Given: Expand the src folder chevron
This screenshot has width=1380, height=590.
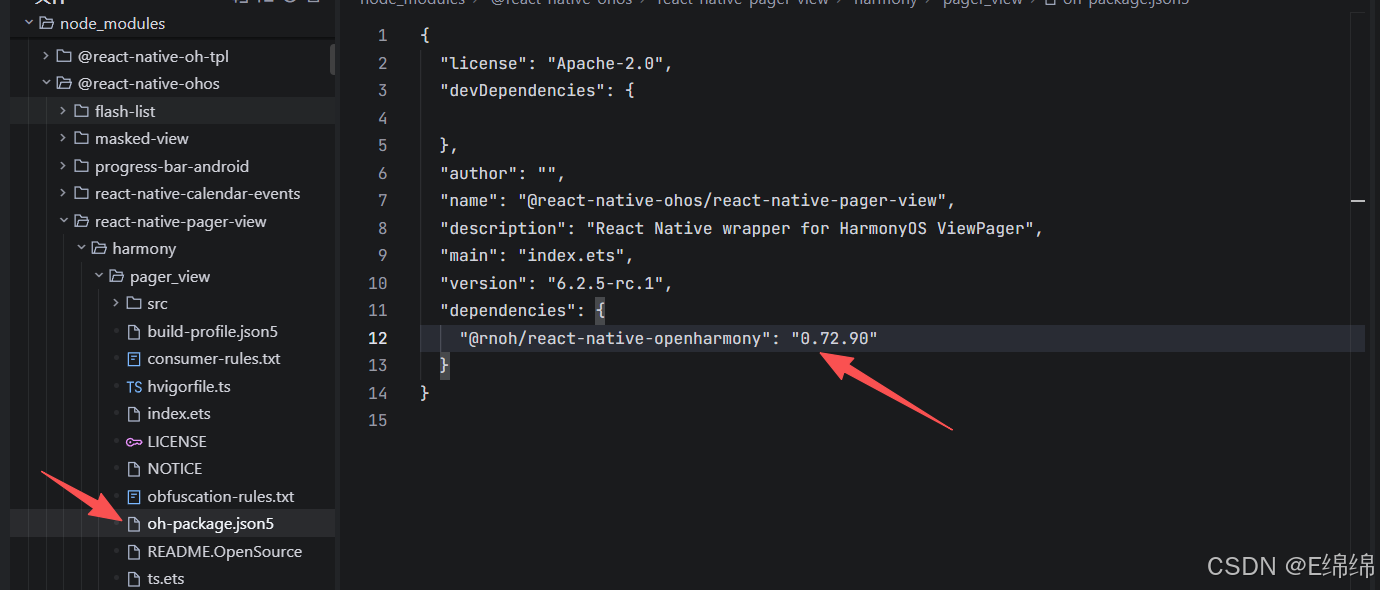Looking at the screenshot, I should coord(116,303).
